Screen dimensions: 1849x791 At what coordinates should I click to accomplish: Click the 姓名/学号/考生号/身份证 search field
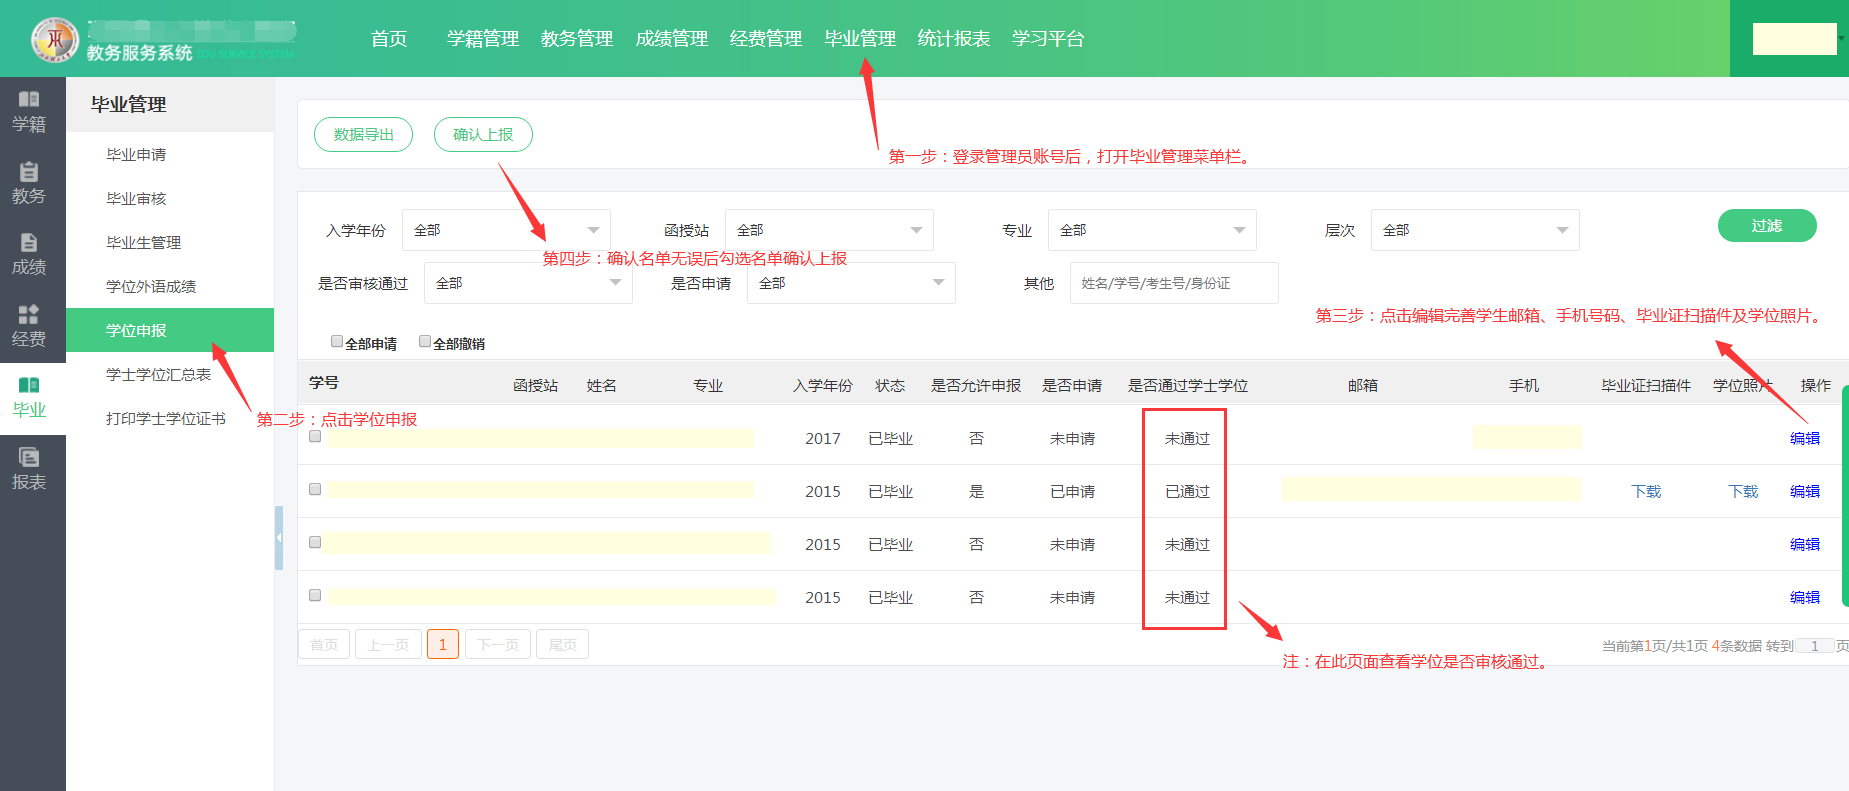tap(1173, 283)
